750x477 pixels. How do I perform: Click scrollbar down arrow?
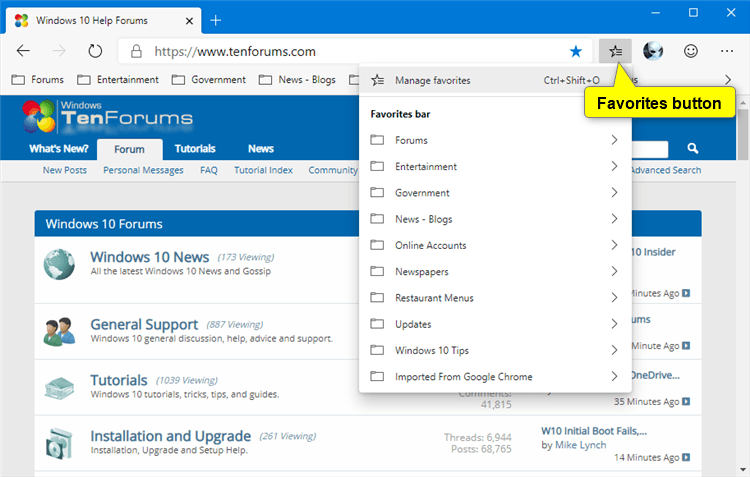coord(743,470)
